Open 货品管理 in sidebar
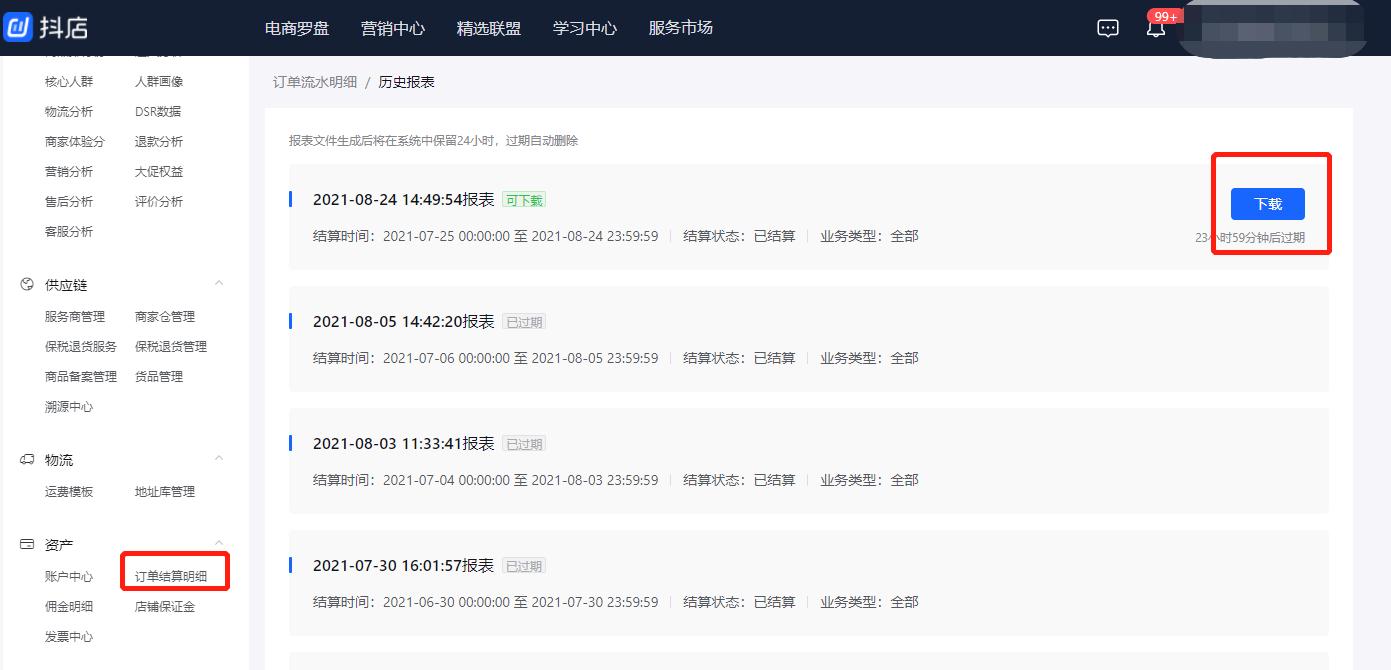 coord(159,376)
